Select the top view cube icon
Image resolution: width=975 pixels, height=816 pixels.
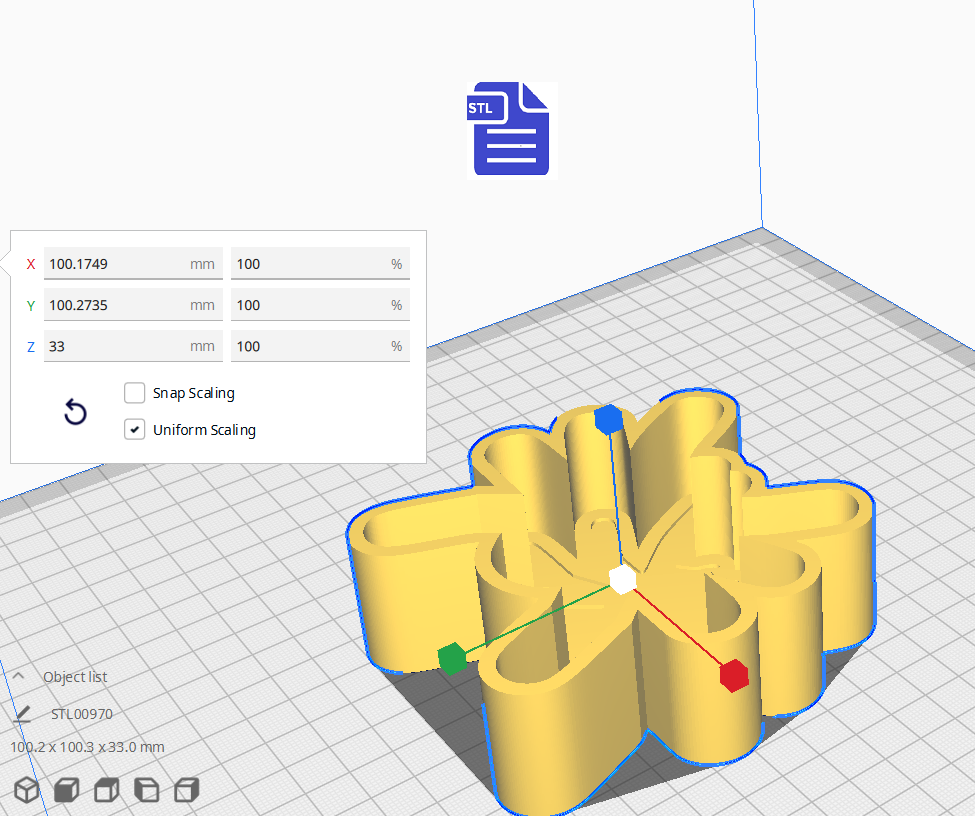click(106, 790)
